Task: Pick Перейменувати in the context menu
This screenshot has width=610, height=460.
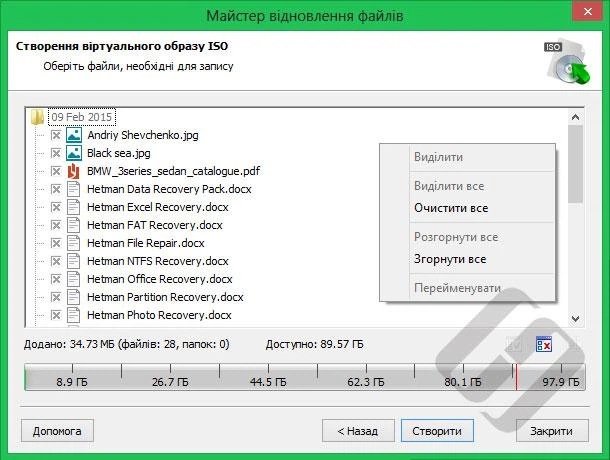Action: [x=467, y=288]
